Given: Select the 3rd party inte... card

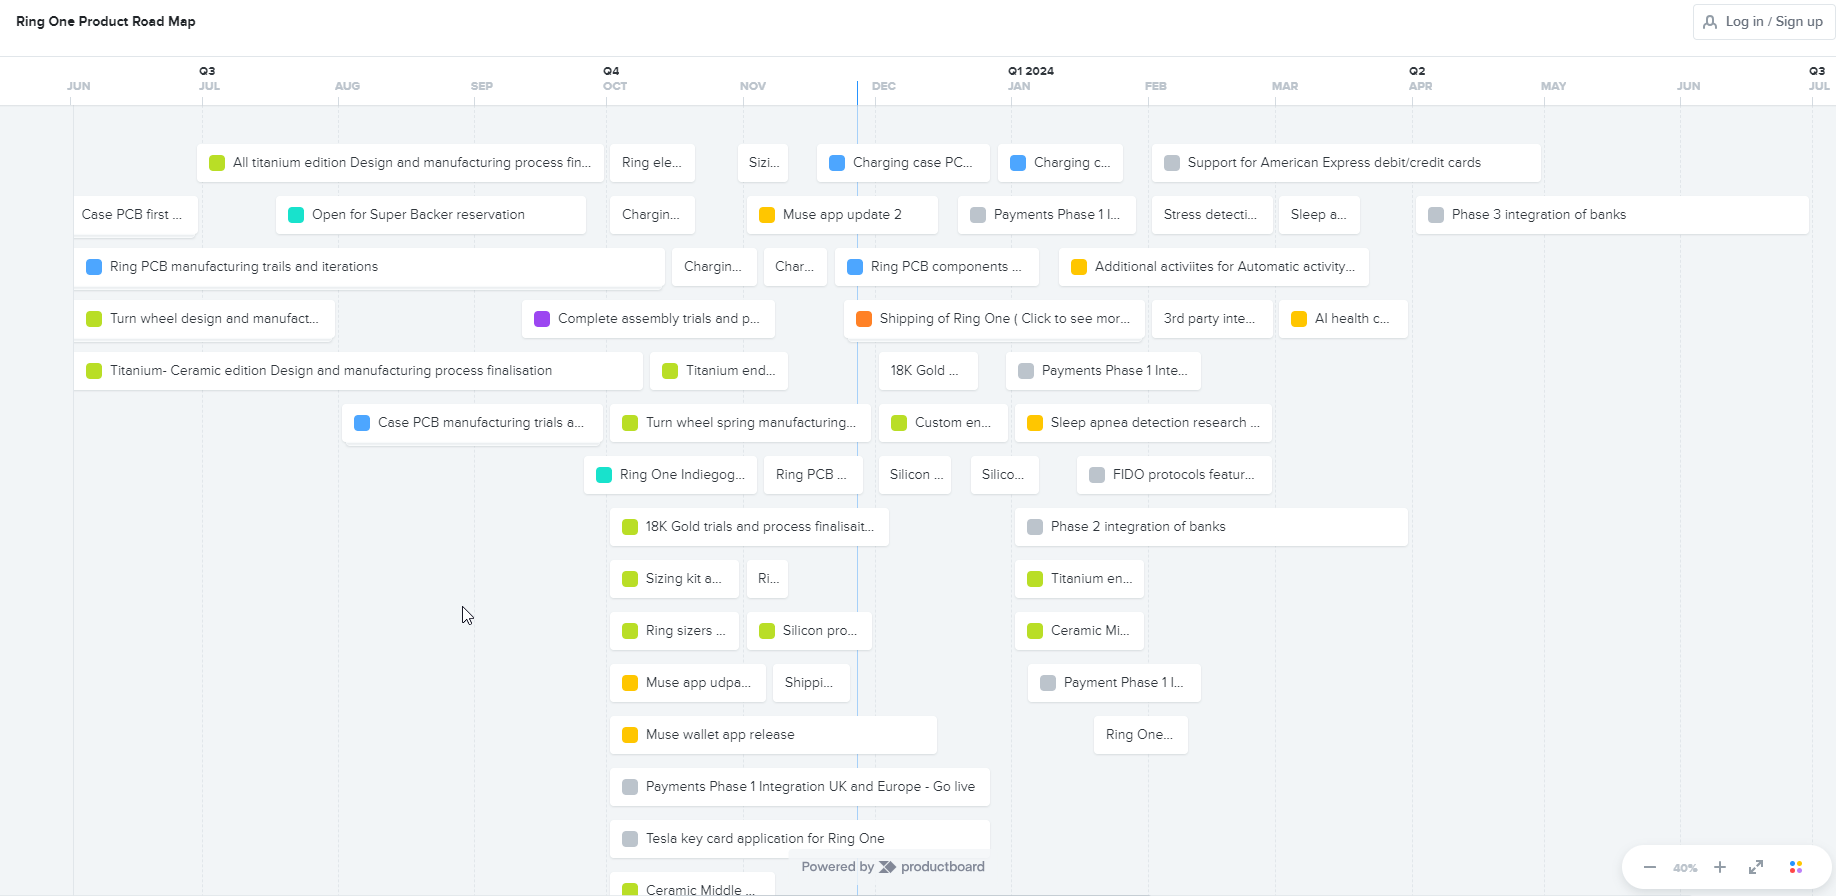Looking at the screenshot, I should coord(1212,319).
